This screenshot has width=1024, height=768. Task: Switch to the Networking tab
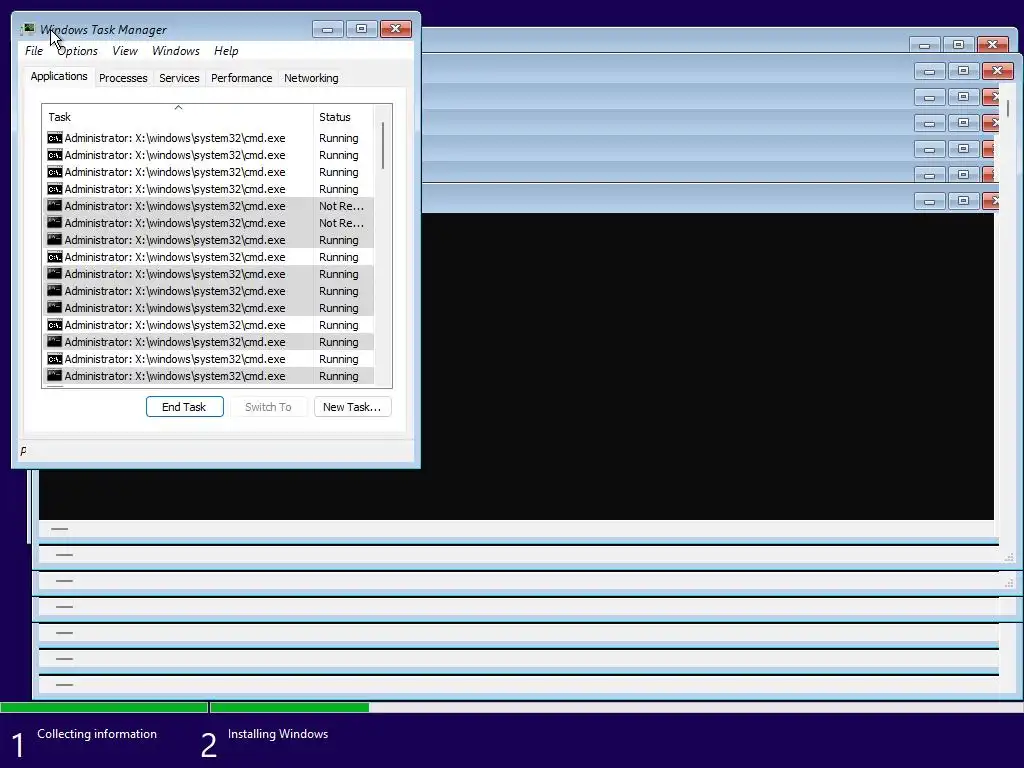311,78
